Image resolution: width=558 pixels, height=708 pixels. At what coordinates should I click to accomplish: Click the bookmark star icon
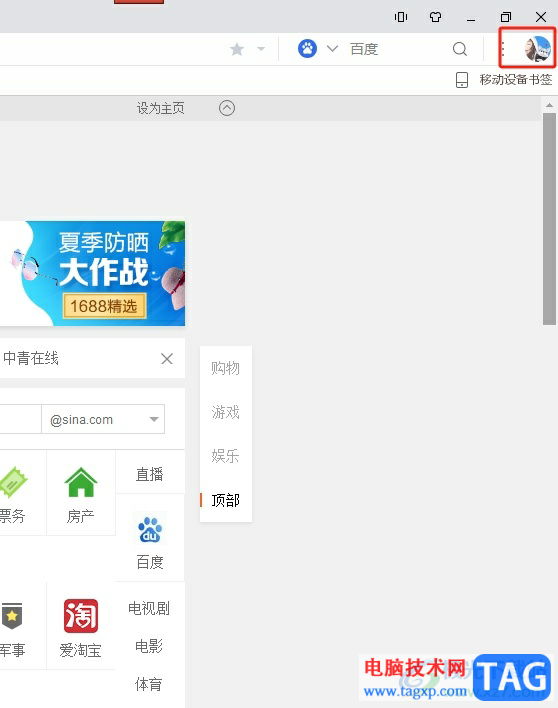(x=237, y=49)
